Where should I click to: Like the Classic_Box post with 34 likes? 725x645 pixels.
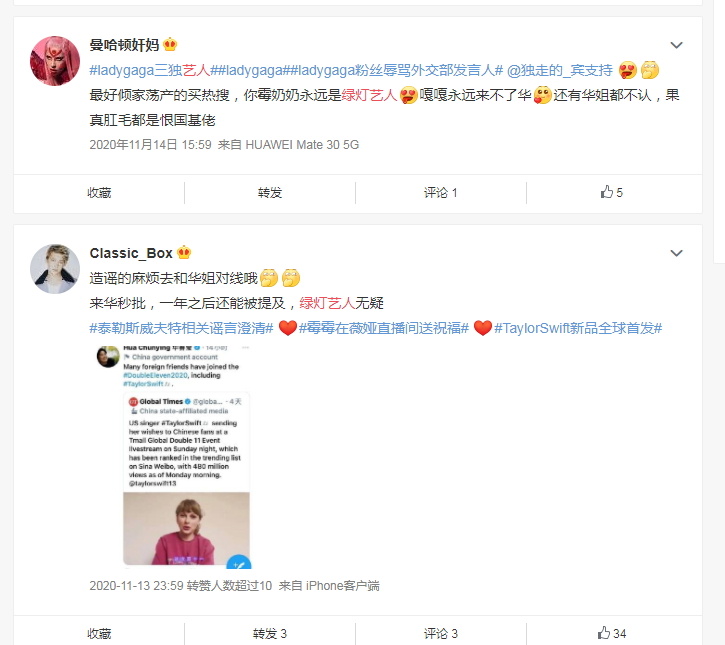pos(611,633)
